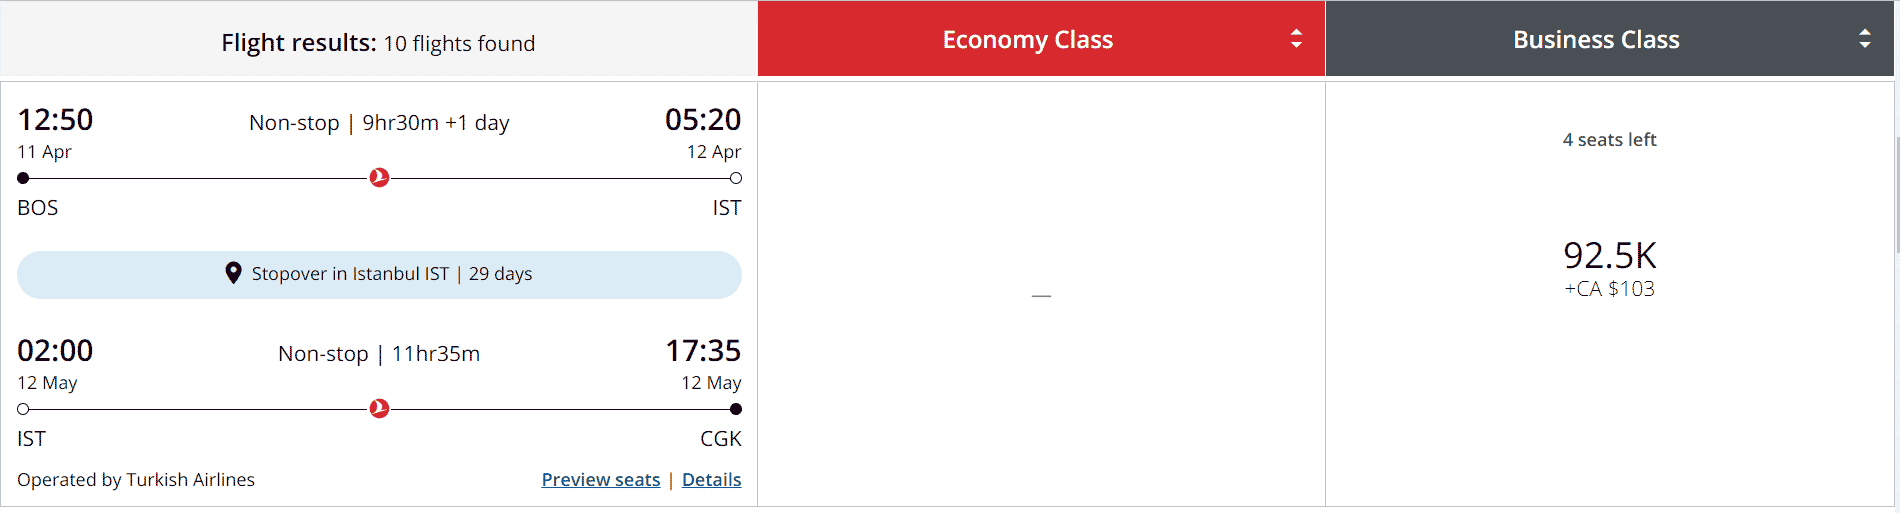Click the location pin in stopover banner
Viewport: 1900px width, 513px height.
(x=233, y=273)
